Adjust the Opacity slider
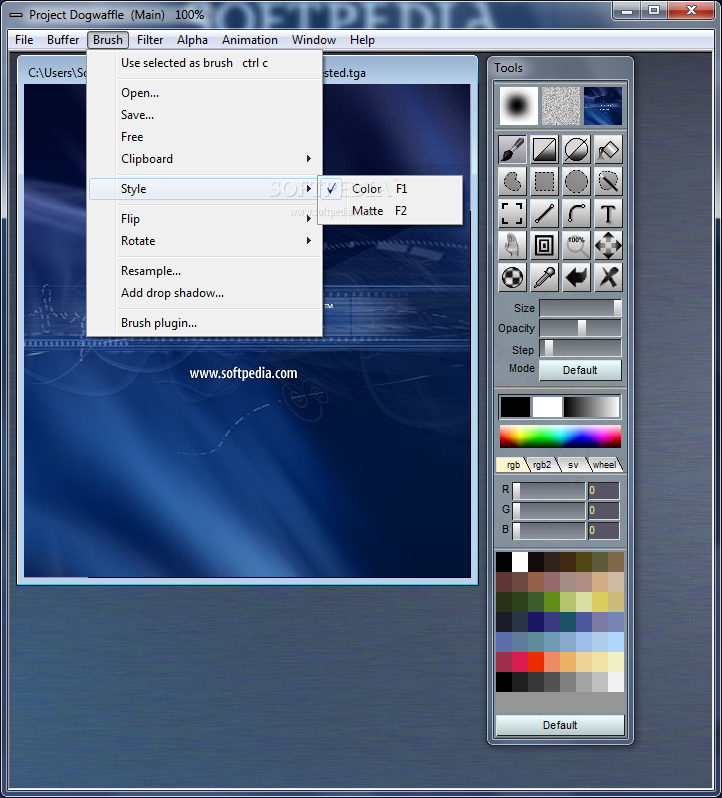This screenshot has width=722, height=798. [x=580, y=328]
